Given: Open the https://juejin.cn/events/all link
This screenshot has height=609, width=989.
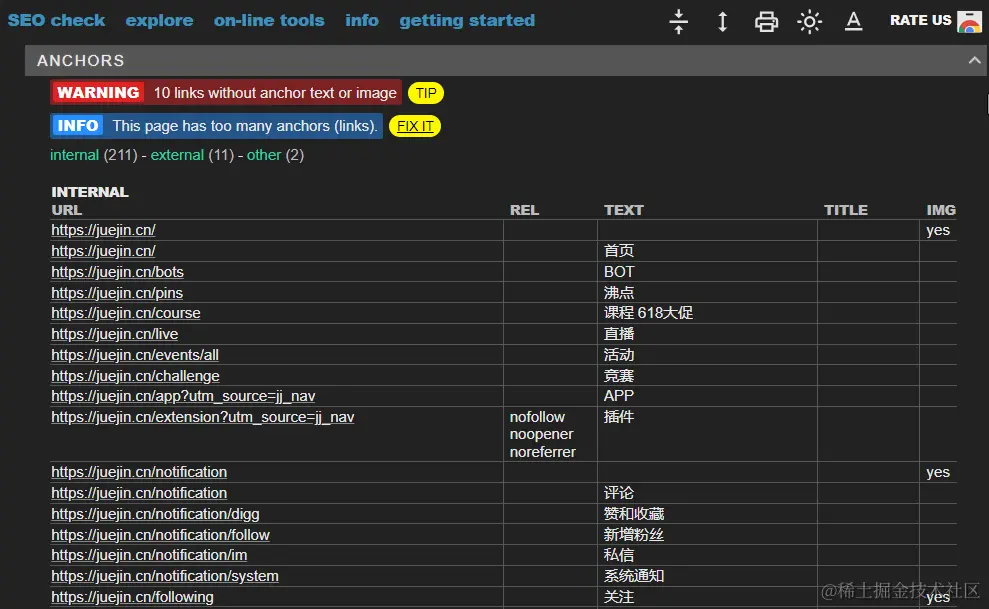Looking at the screenshot, I should 135,355.
